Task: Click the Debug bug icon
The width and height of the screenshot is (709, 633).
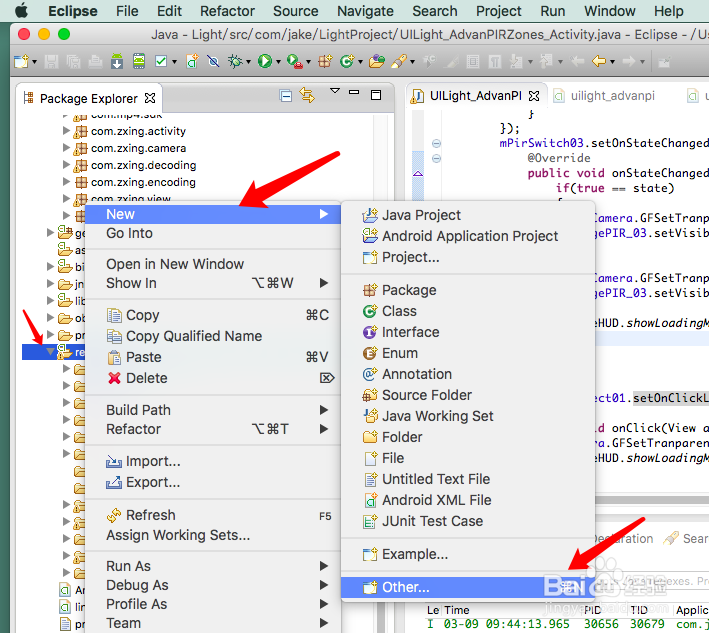Action: [235, 61]
